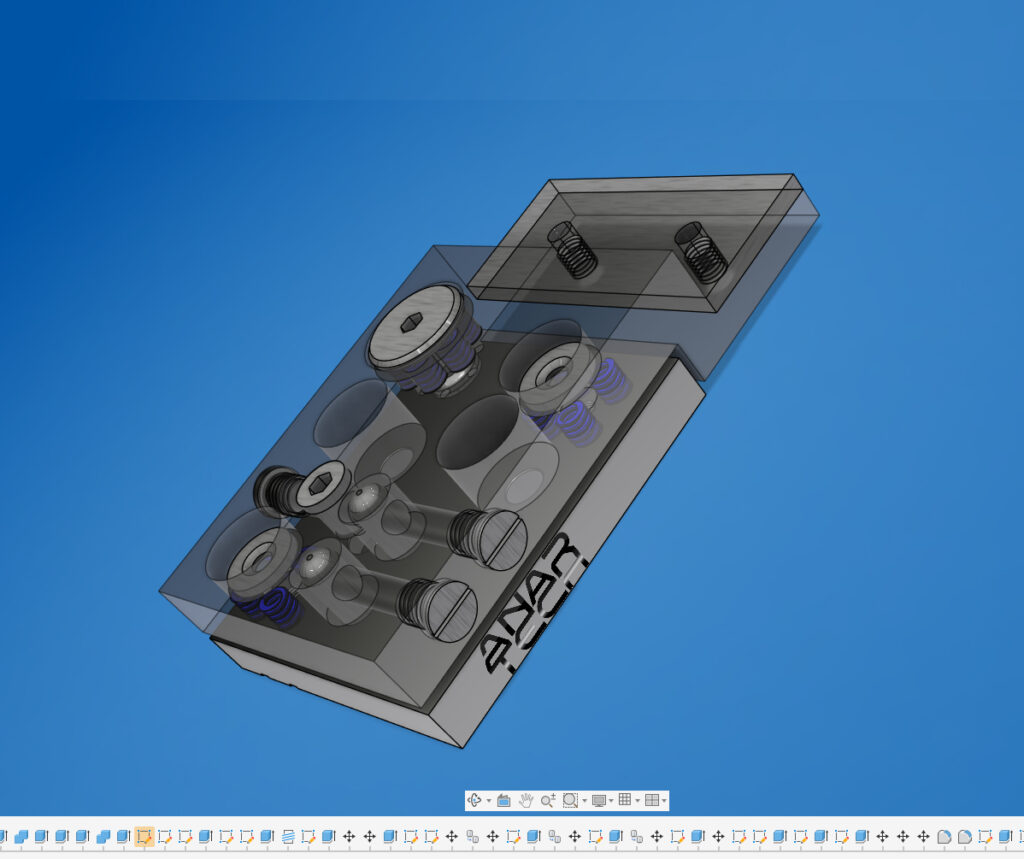Click the large hex-socket bolt head in model
The image size is (1024, 859).
415,324
